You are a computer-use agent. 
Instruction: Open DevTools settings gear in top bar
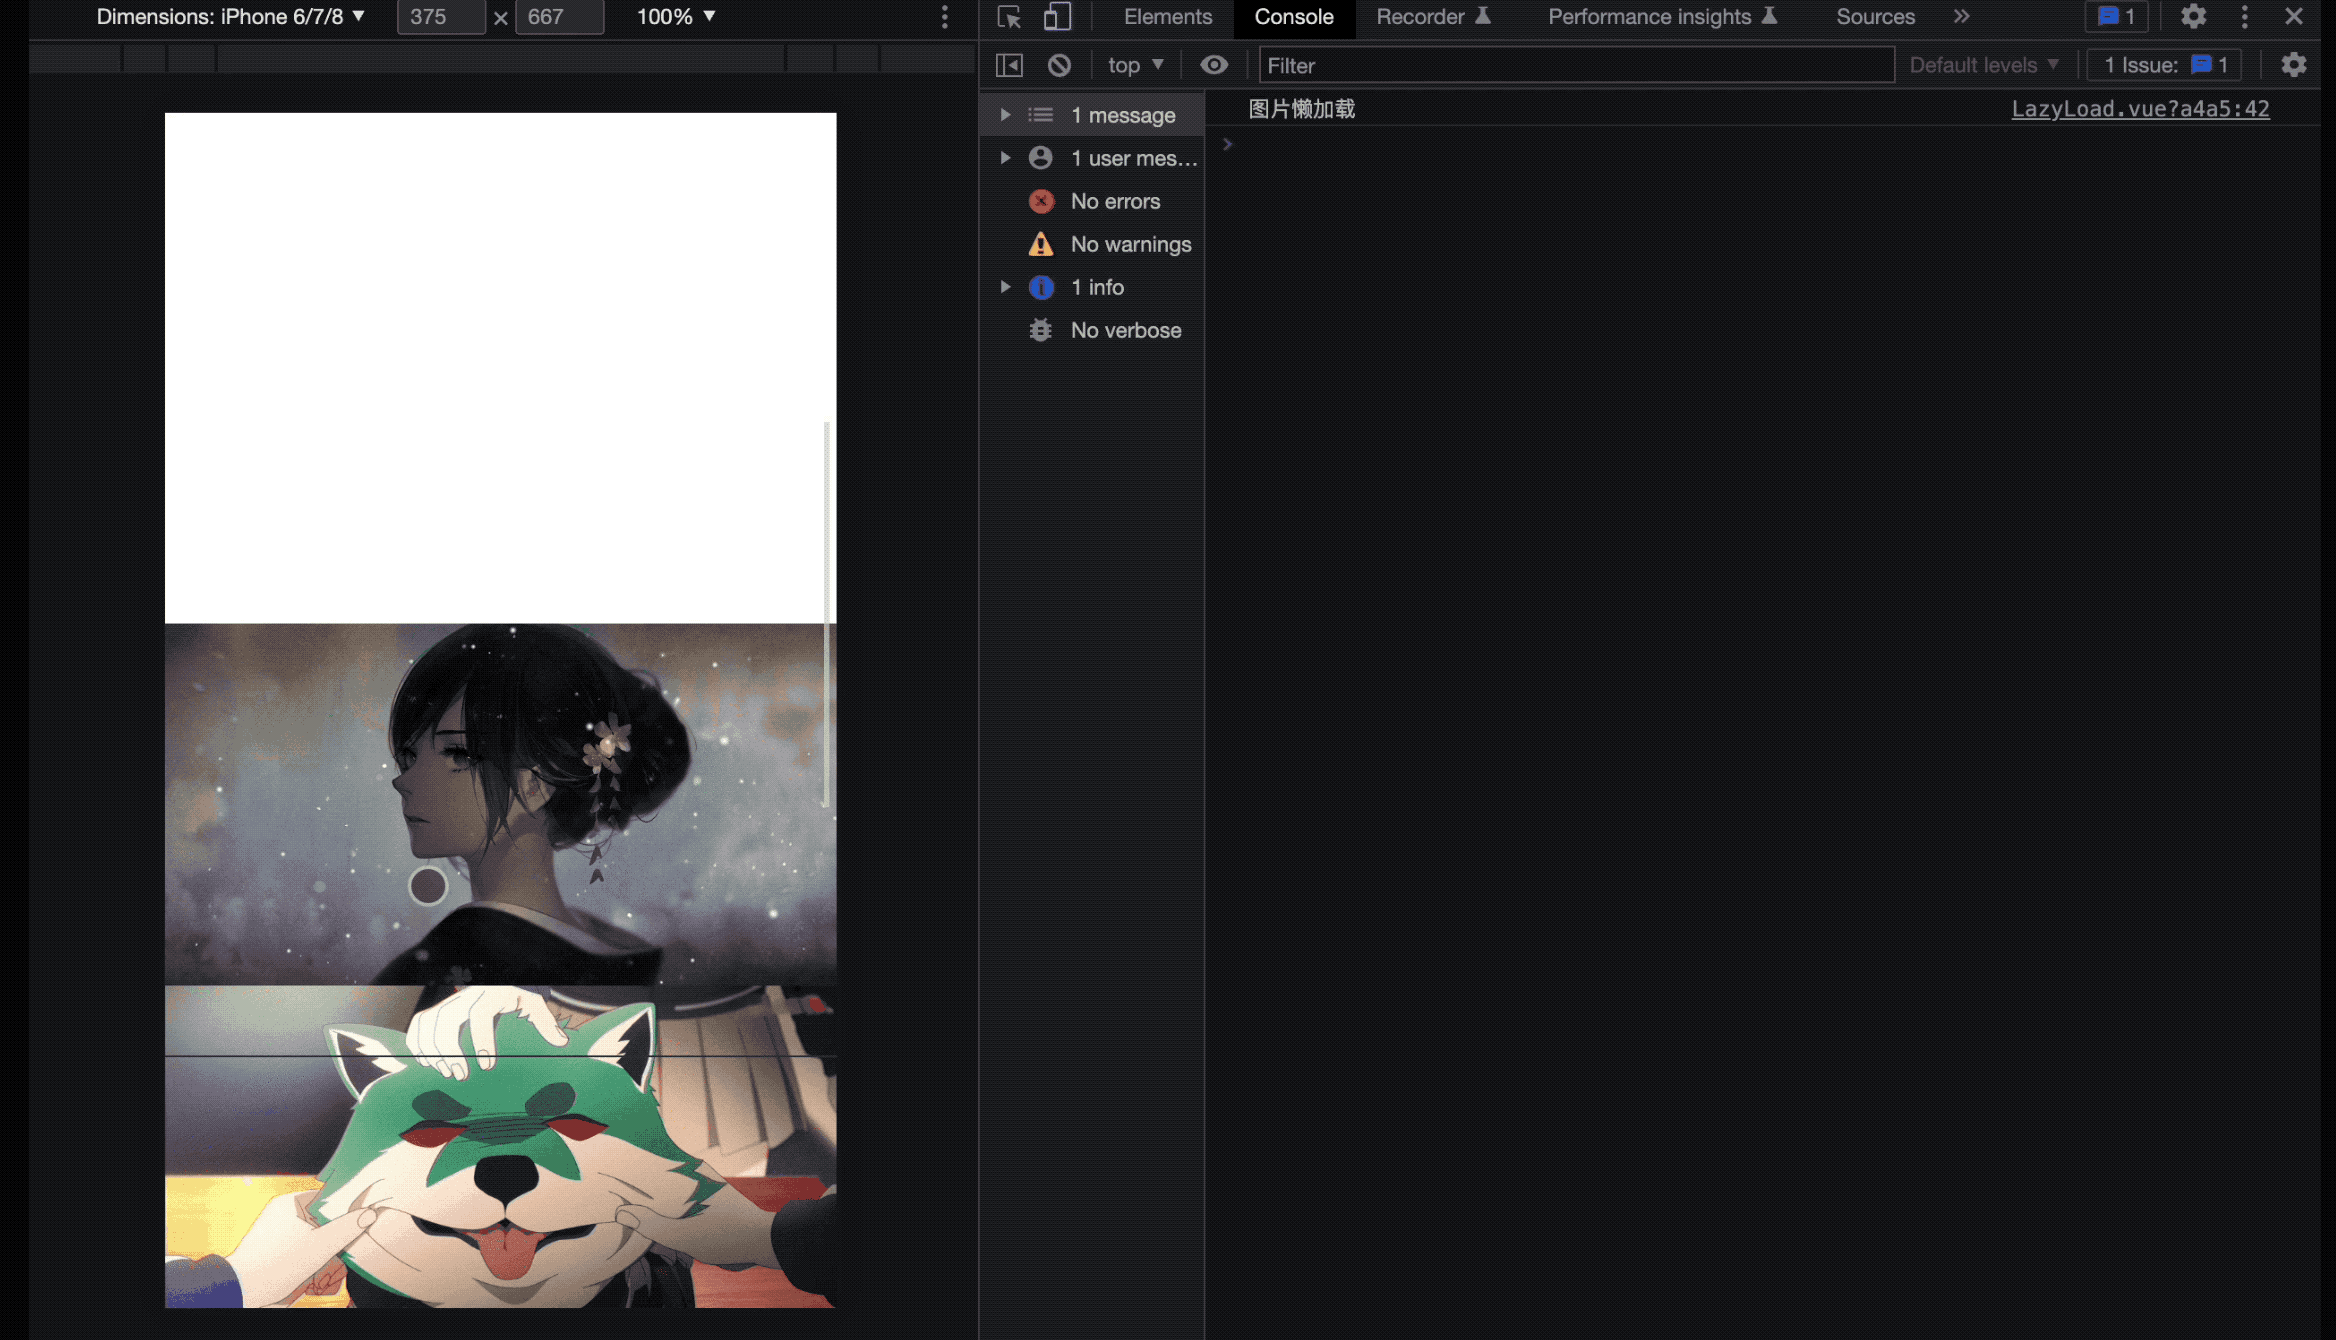[x=2193, y=17]
